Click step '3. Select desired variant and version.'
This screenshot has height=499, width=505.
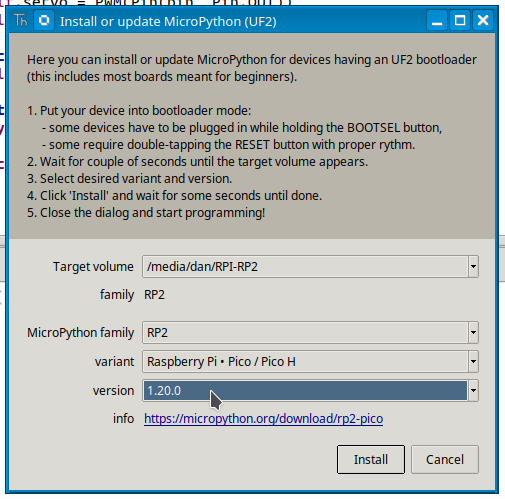[129, 179]
